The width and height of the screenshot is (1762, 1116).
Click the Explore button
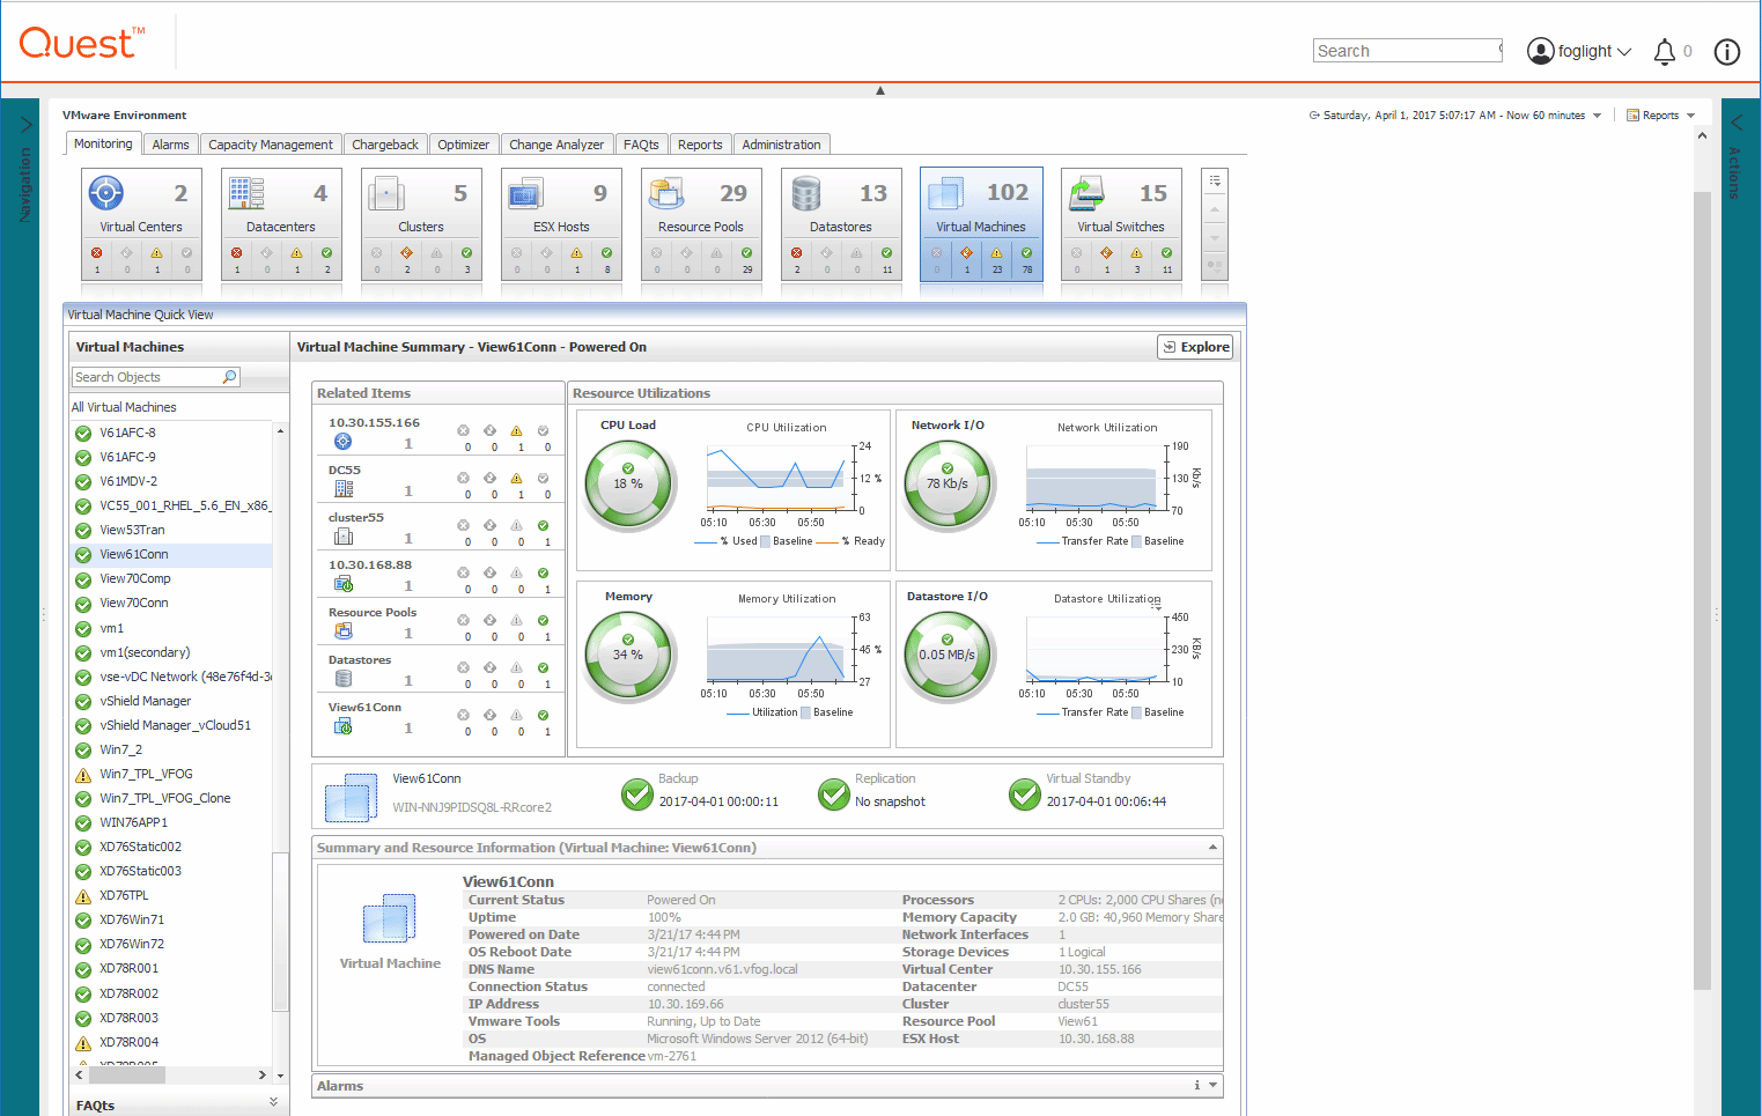[x=1195, y=347]
